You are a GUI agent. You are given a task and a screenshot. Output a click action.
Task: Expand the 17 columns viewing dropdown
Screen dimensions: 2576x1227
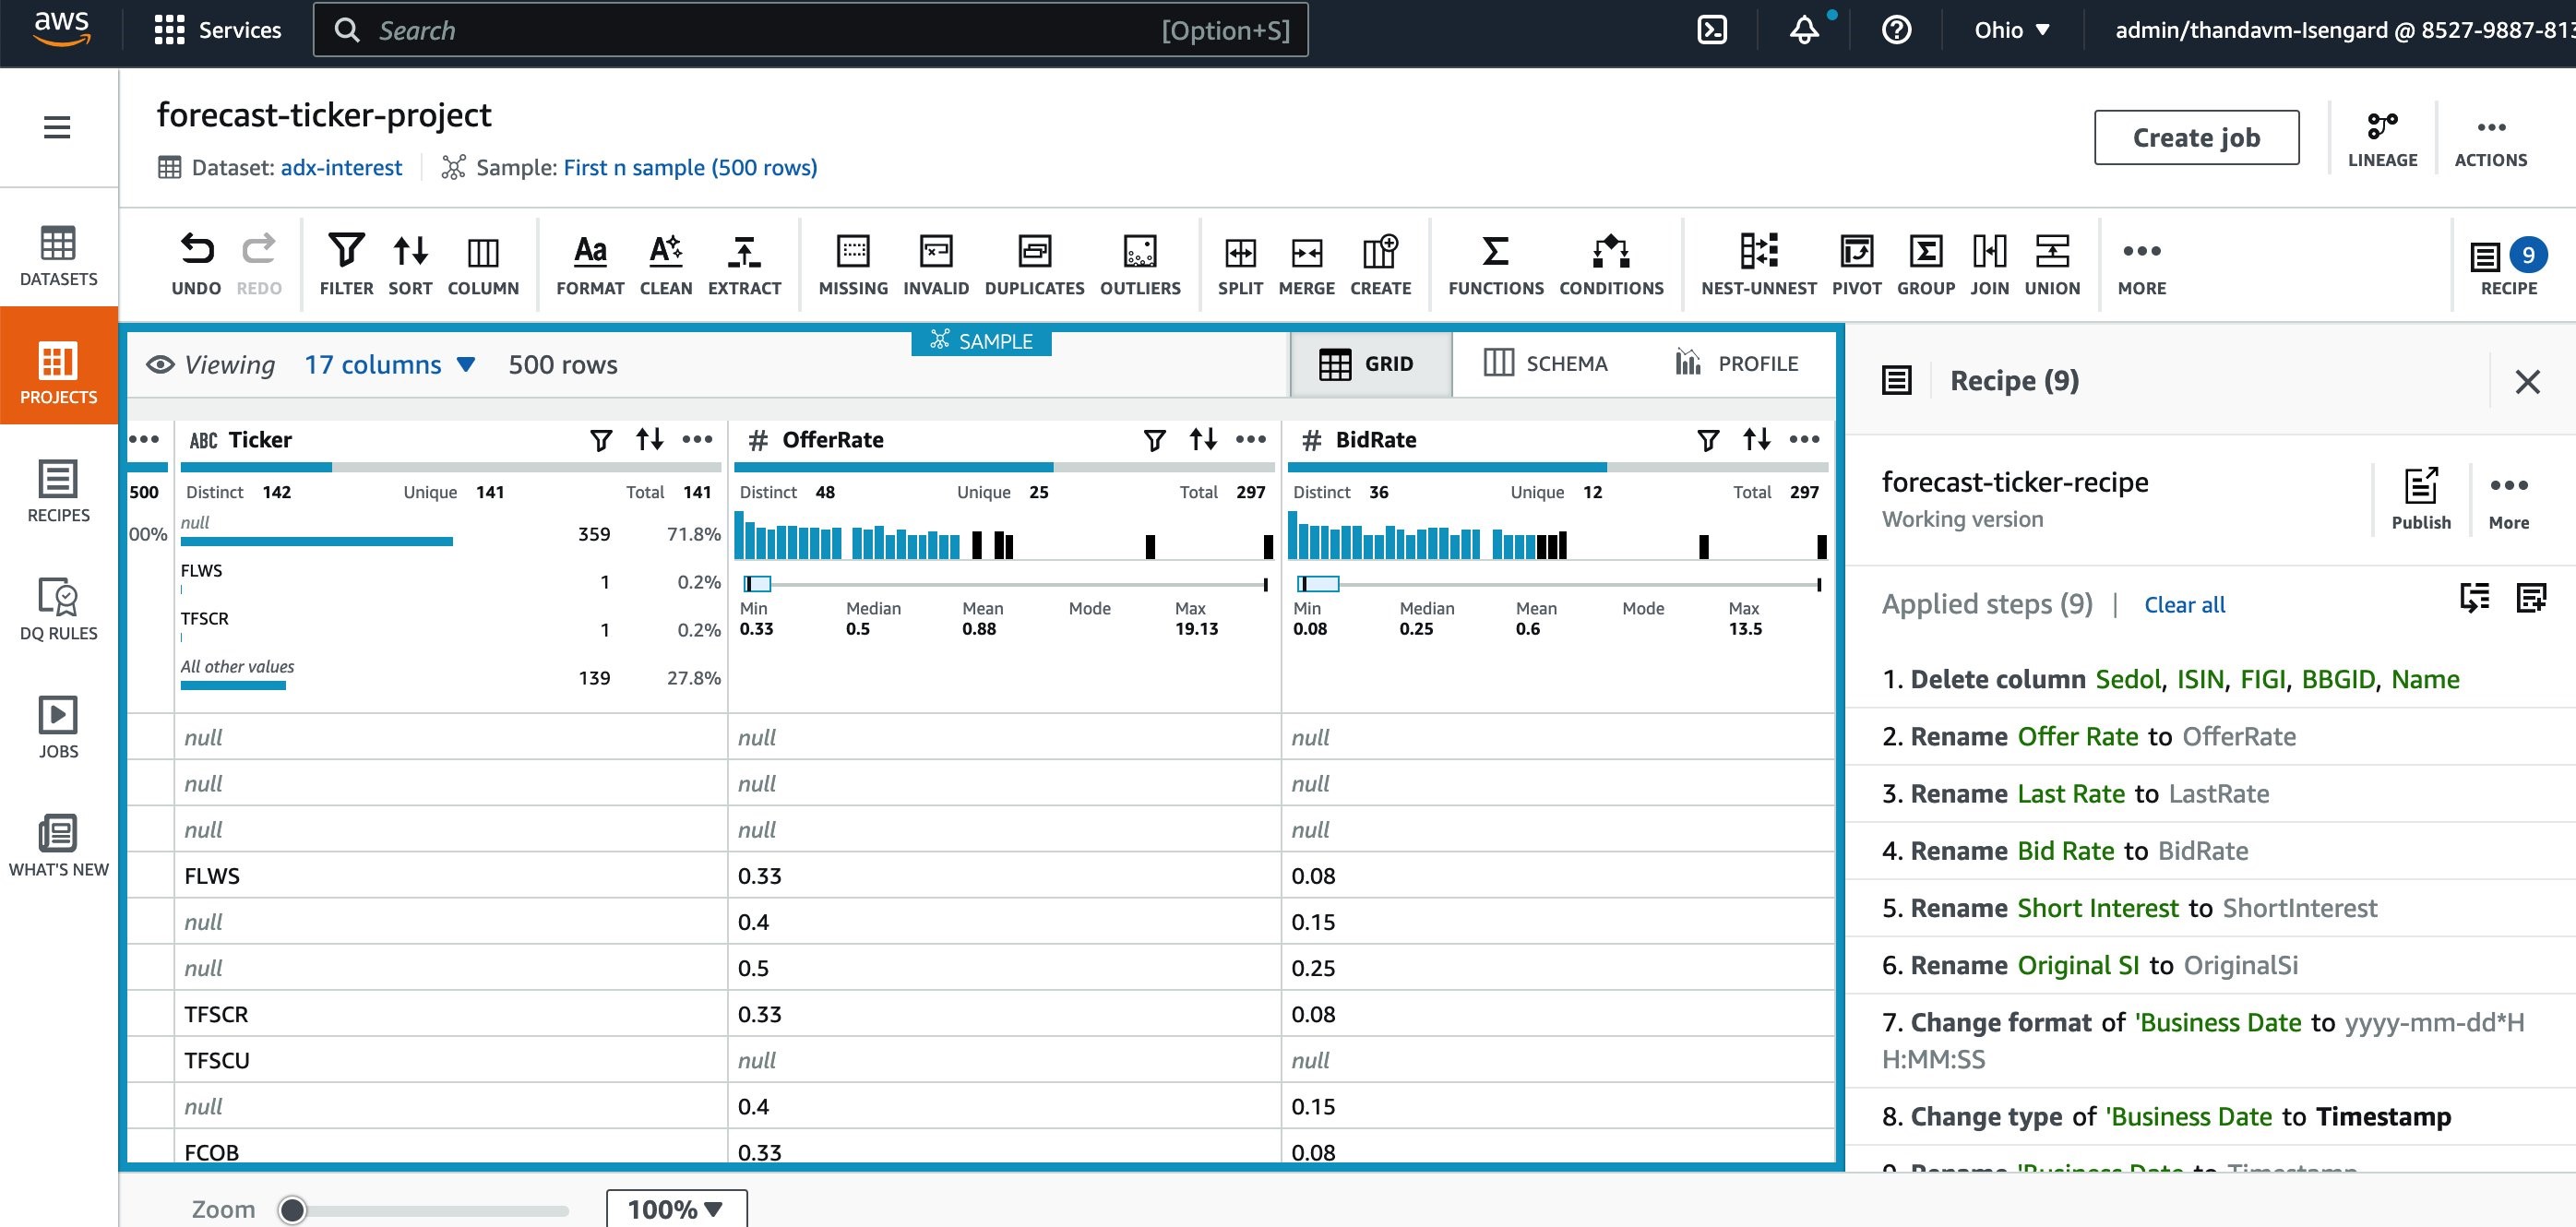coord(389,365)
